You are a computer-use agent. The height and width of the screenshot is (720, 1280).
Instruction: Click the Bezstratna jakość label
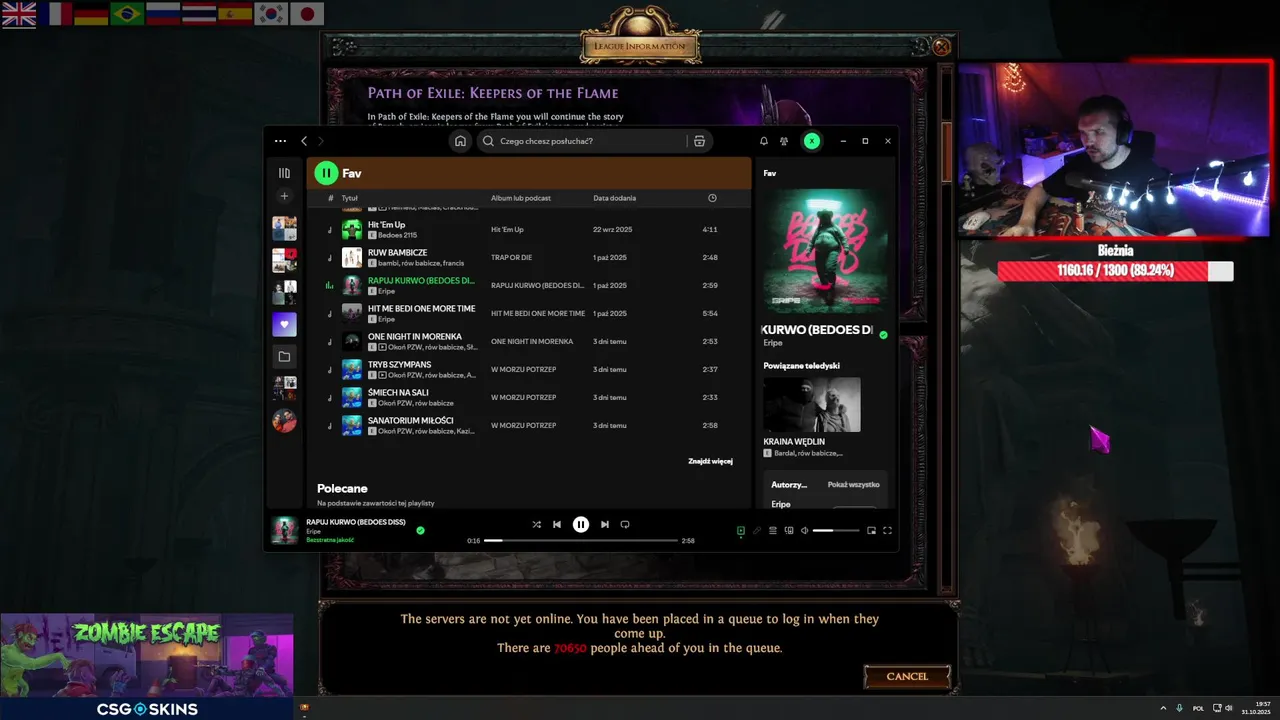(x=330, y=540)
